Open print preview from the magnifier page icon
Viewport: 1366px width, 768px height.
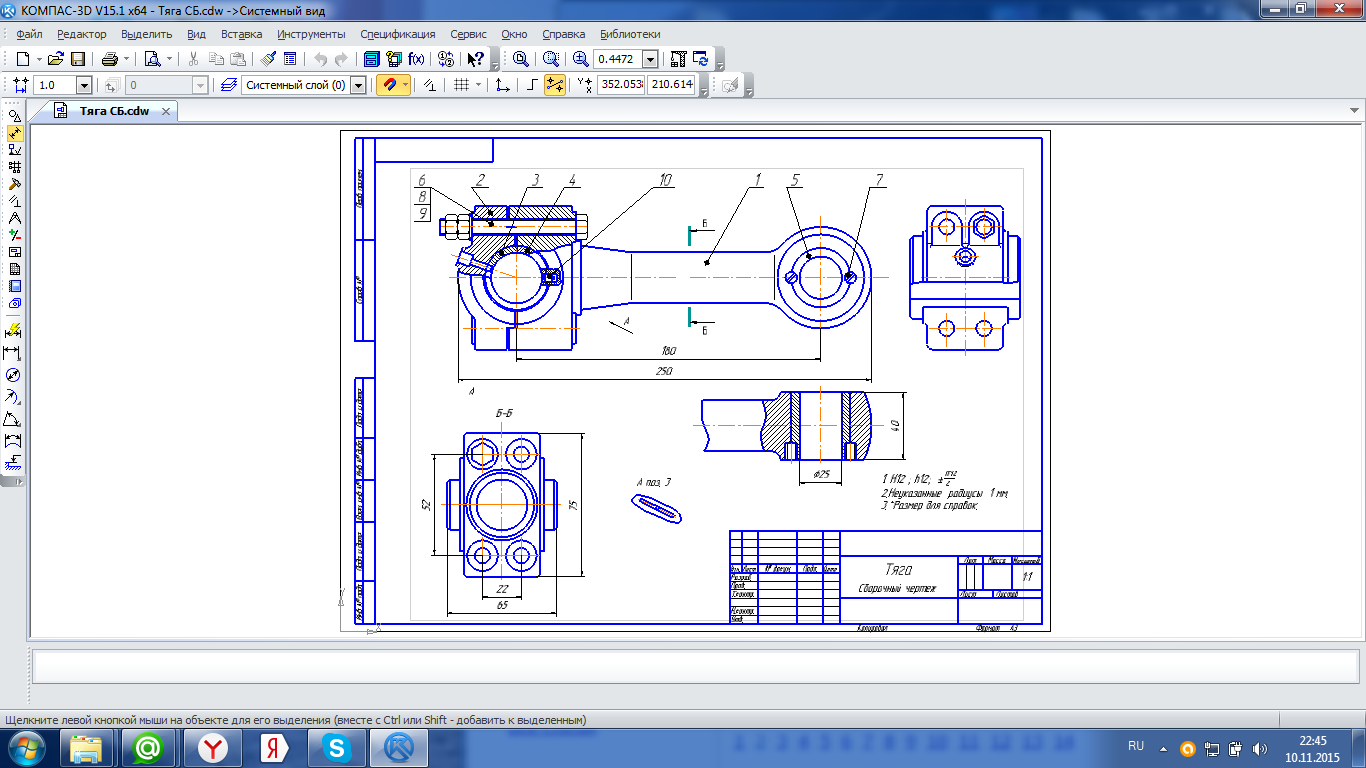[152, 59]
